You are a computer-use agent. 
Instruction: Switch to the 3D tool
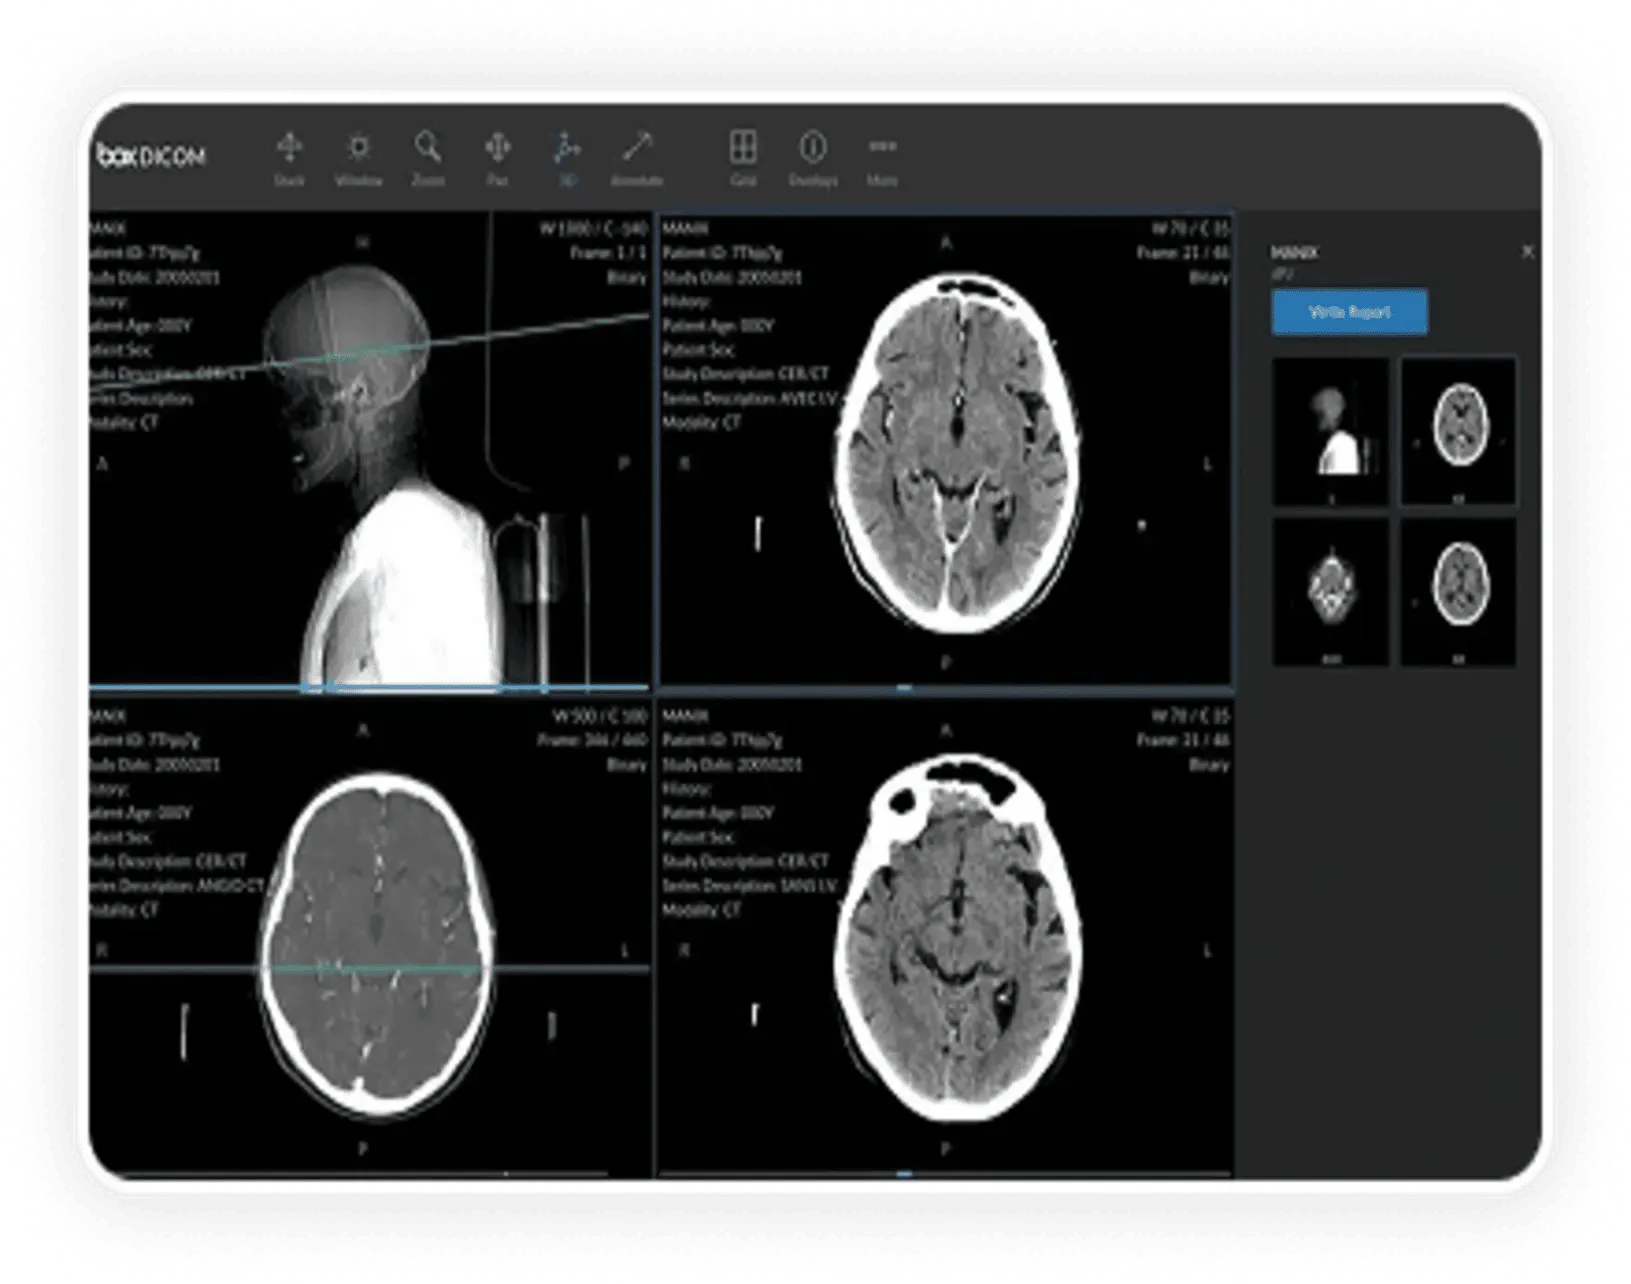567,160
